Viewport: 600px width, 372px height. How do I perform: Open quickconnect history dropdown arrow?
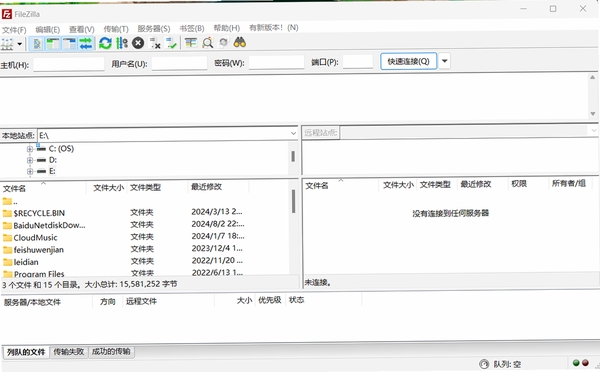[444, 61]
